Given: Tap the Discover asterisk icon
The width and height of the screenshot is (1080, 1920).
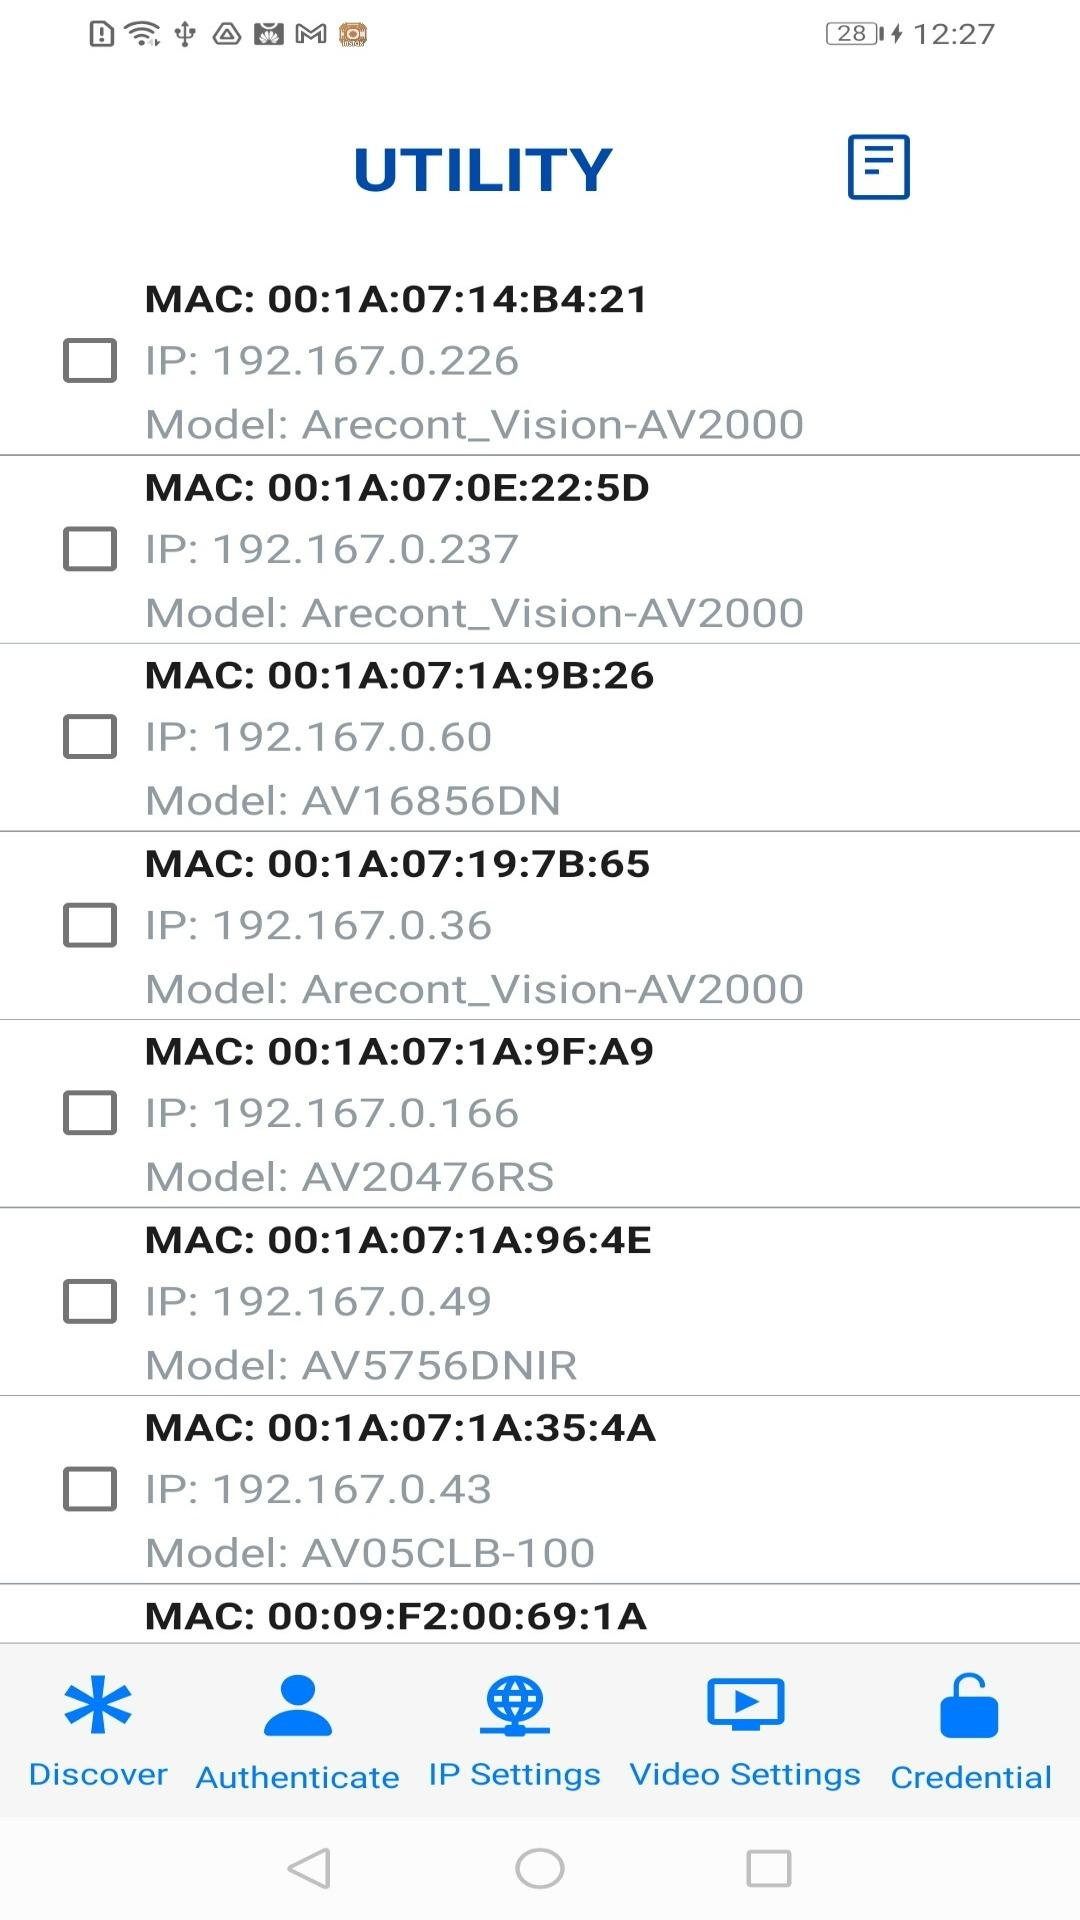Looking at the screenshot, I should 98,1704.
